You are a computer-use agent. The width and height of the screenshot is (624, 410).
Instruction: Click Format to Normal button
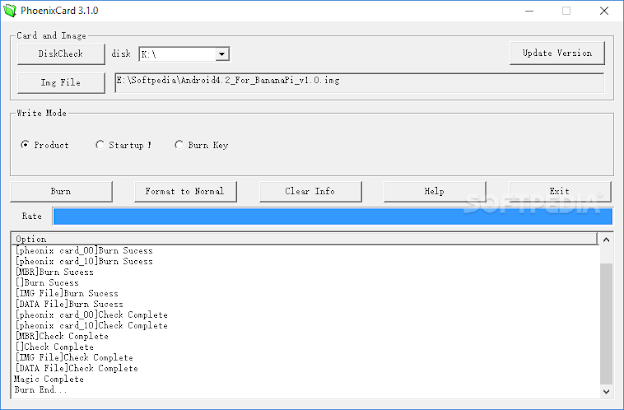[185, 191]
